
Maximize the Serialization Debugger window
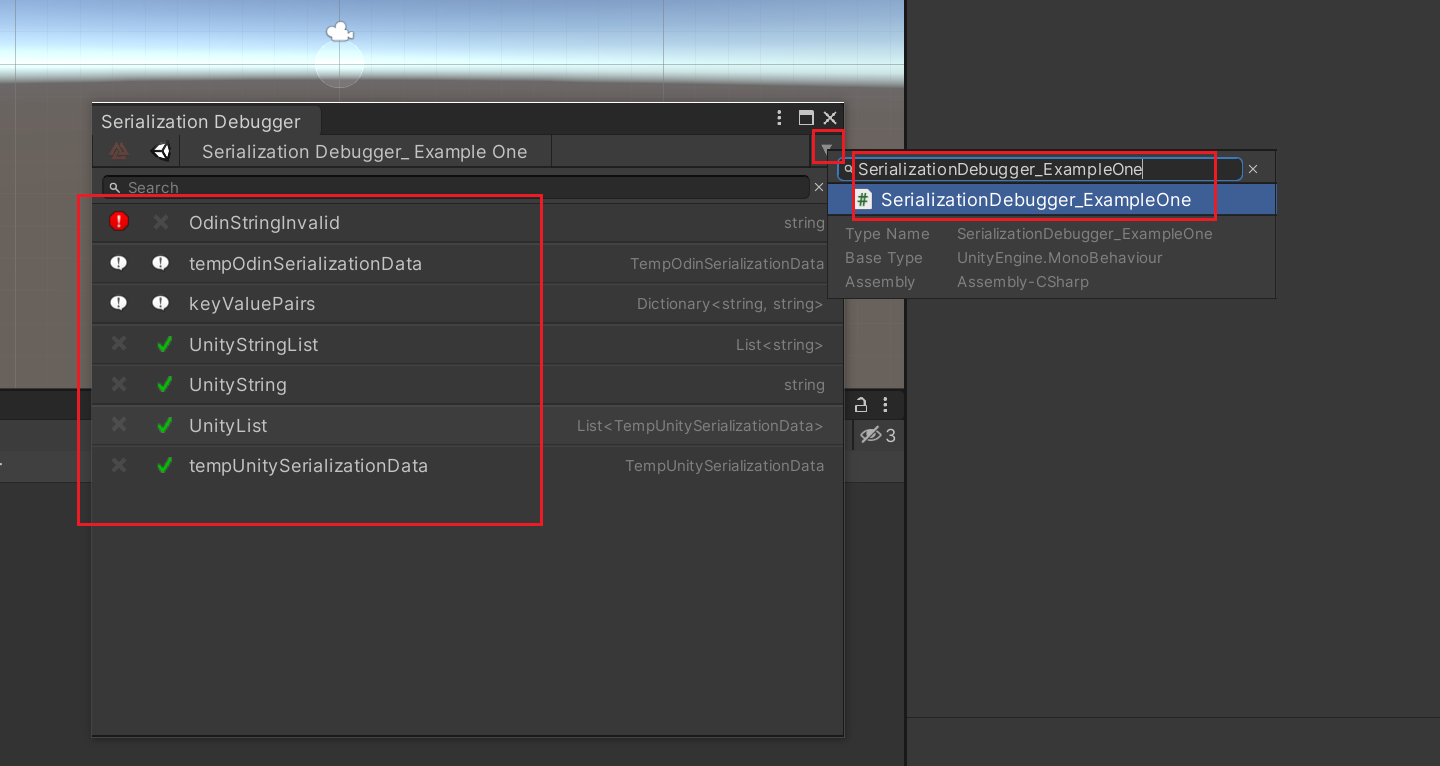tap(806, 118)
